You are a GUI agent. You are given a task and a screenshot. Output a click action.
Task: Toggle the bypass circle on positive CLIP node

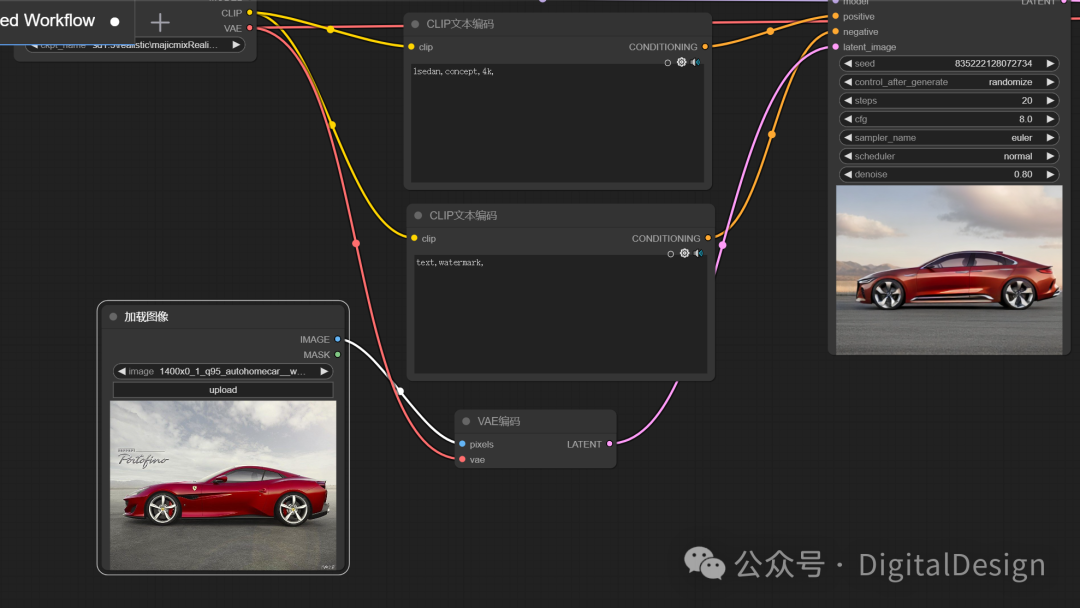coord(668,61)
